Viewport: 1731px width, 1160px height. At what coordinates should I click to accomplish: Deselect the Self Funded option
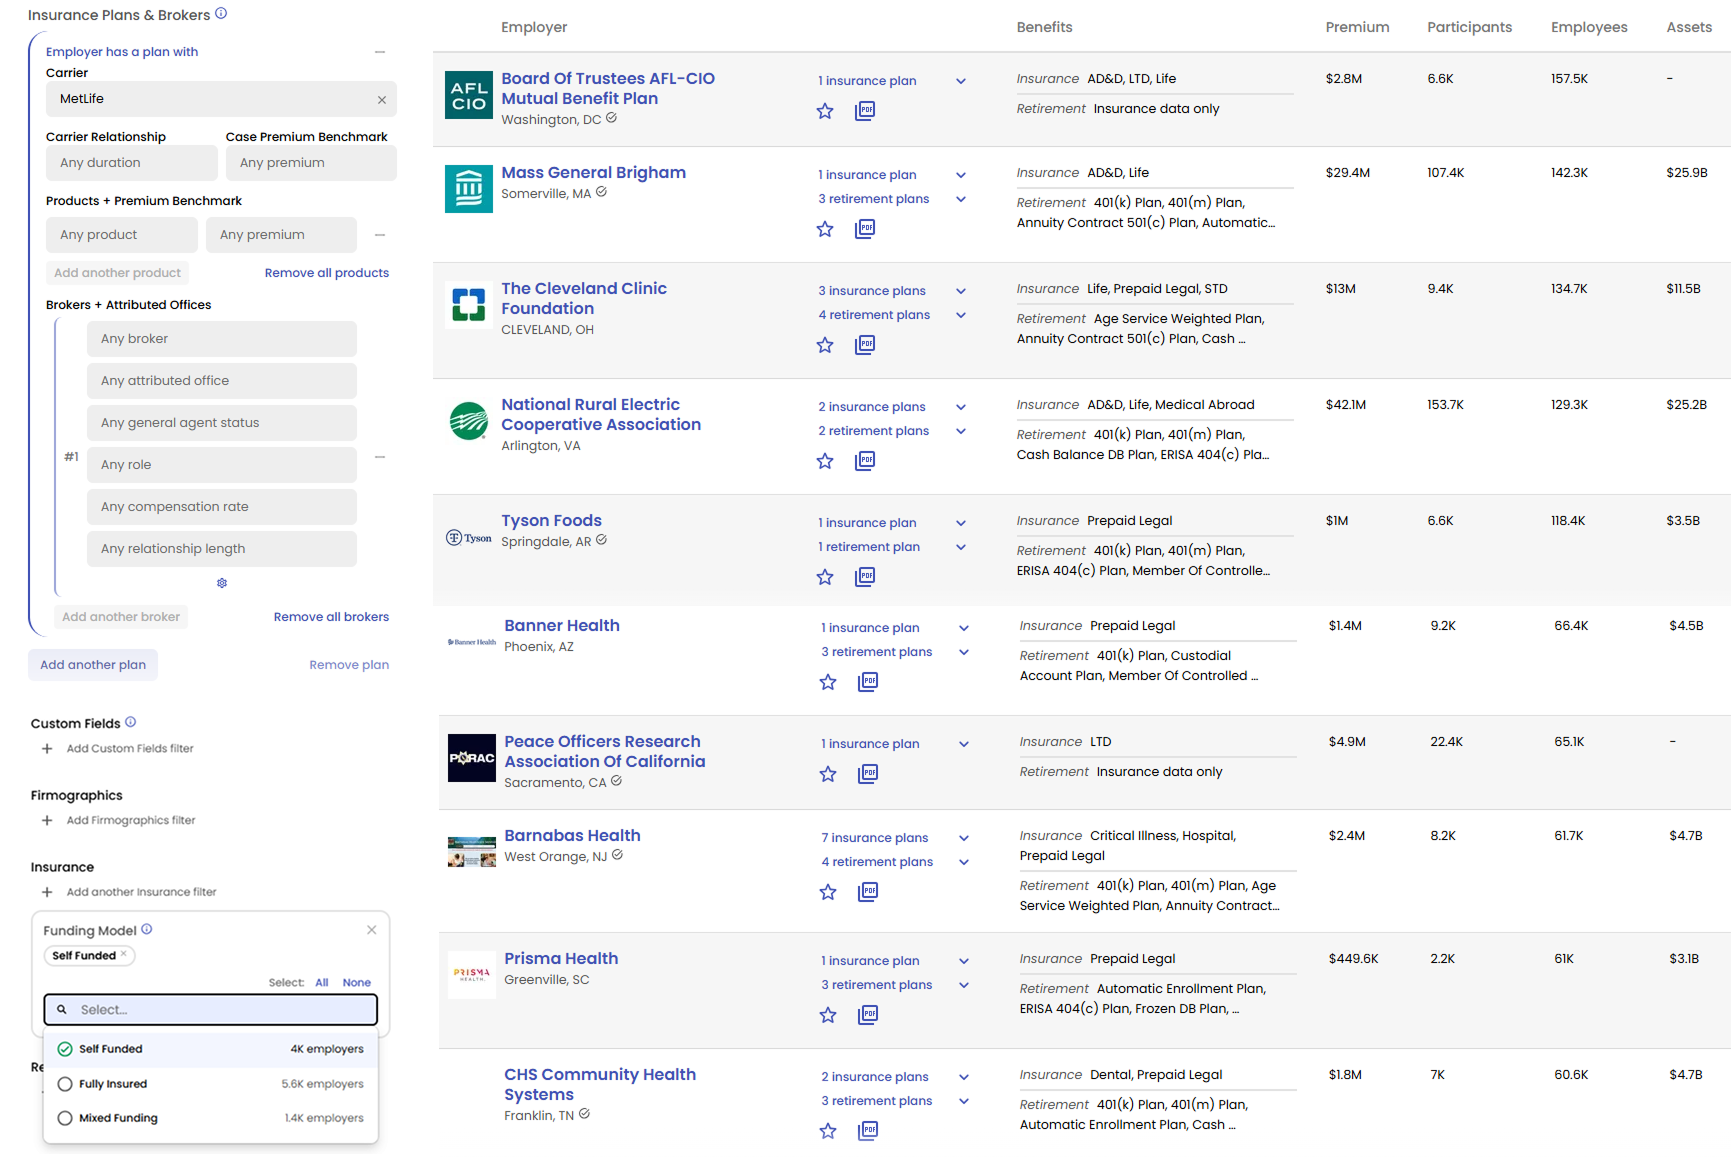(x=66, y=1049)
